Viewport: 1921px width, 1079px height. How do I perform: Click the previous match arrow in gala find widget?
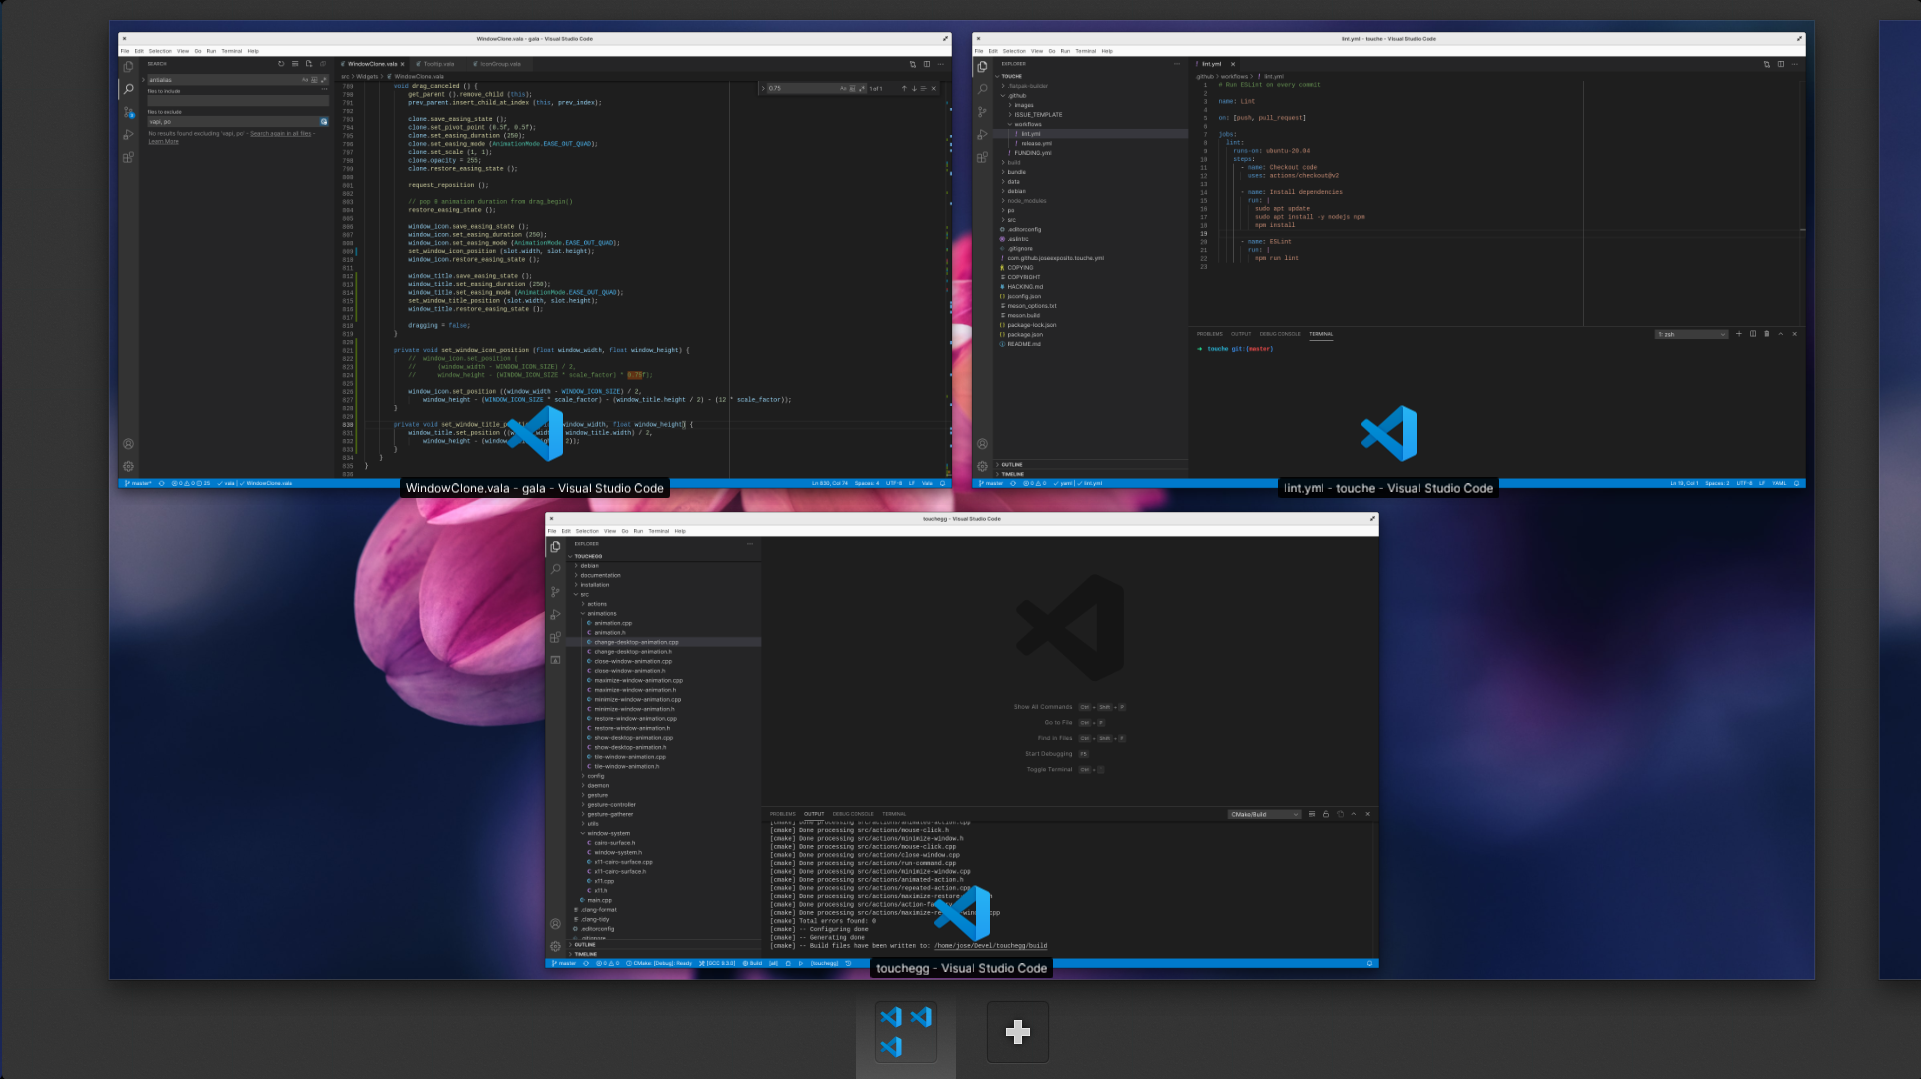pyautogui.click(x=904, y=88)
